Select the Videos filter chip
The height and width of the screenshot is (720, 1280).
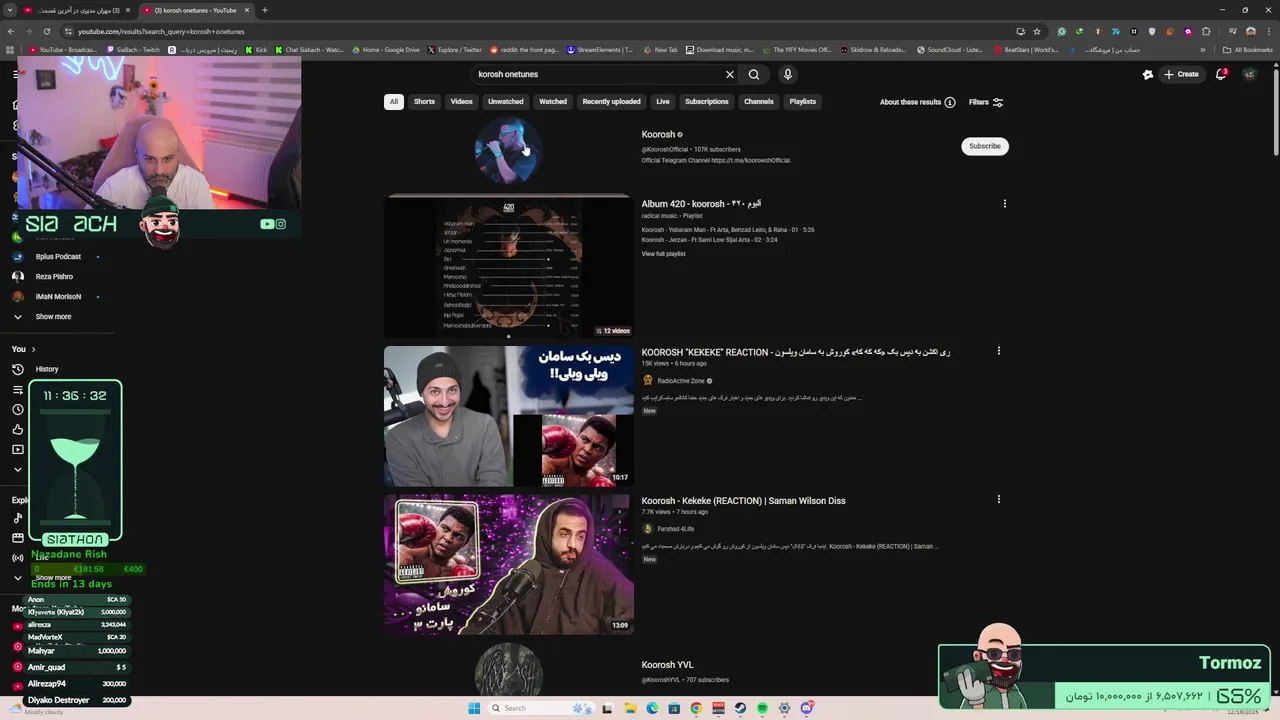[461, 101]
